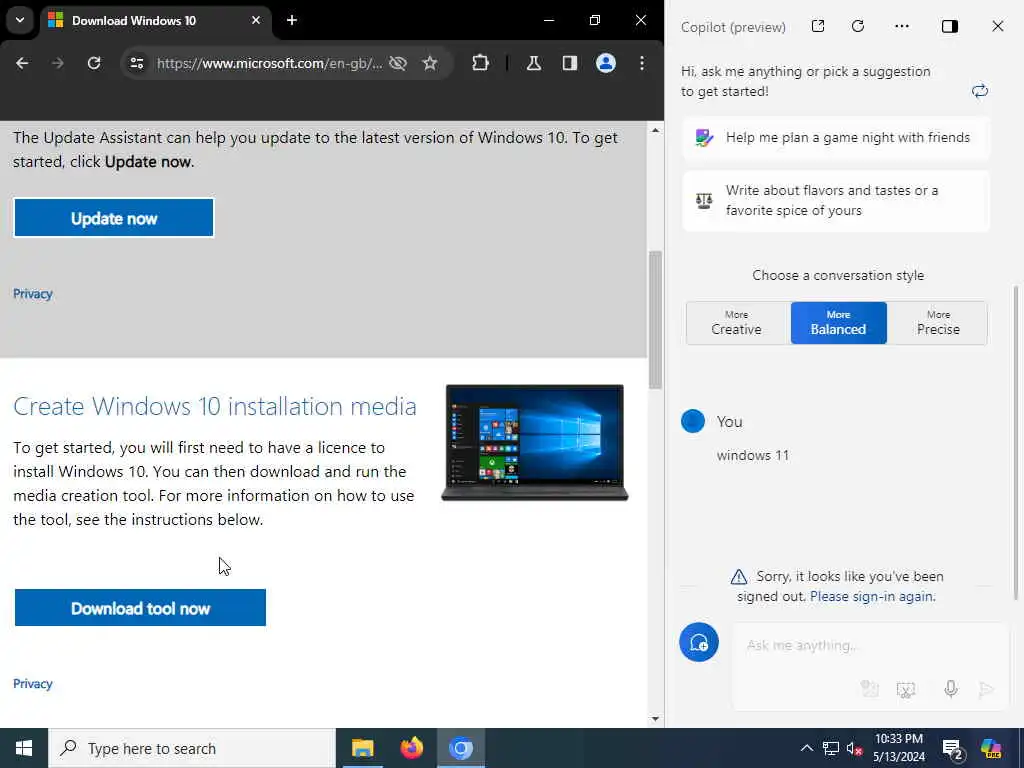Open the user profile avatar
Viewport: 1024px width, 768px height.
(606, 63)
